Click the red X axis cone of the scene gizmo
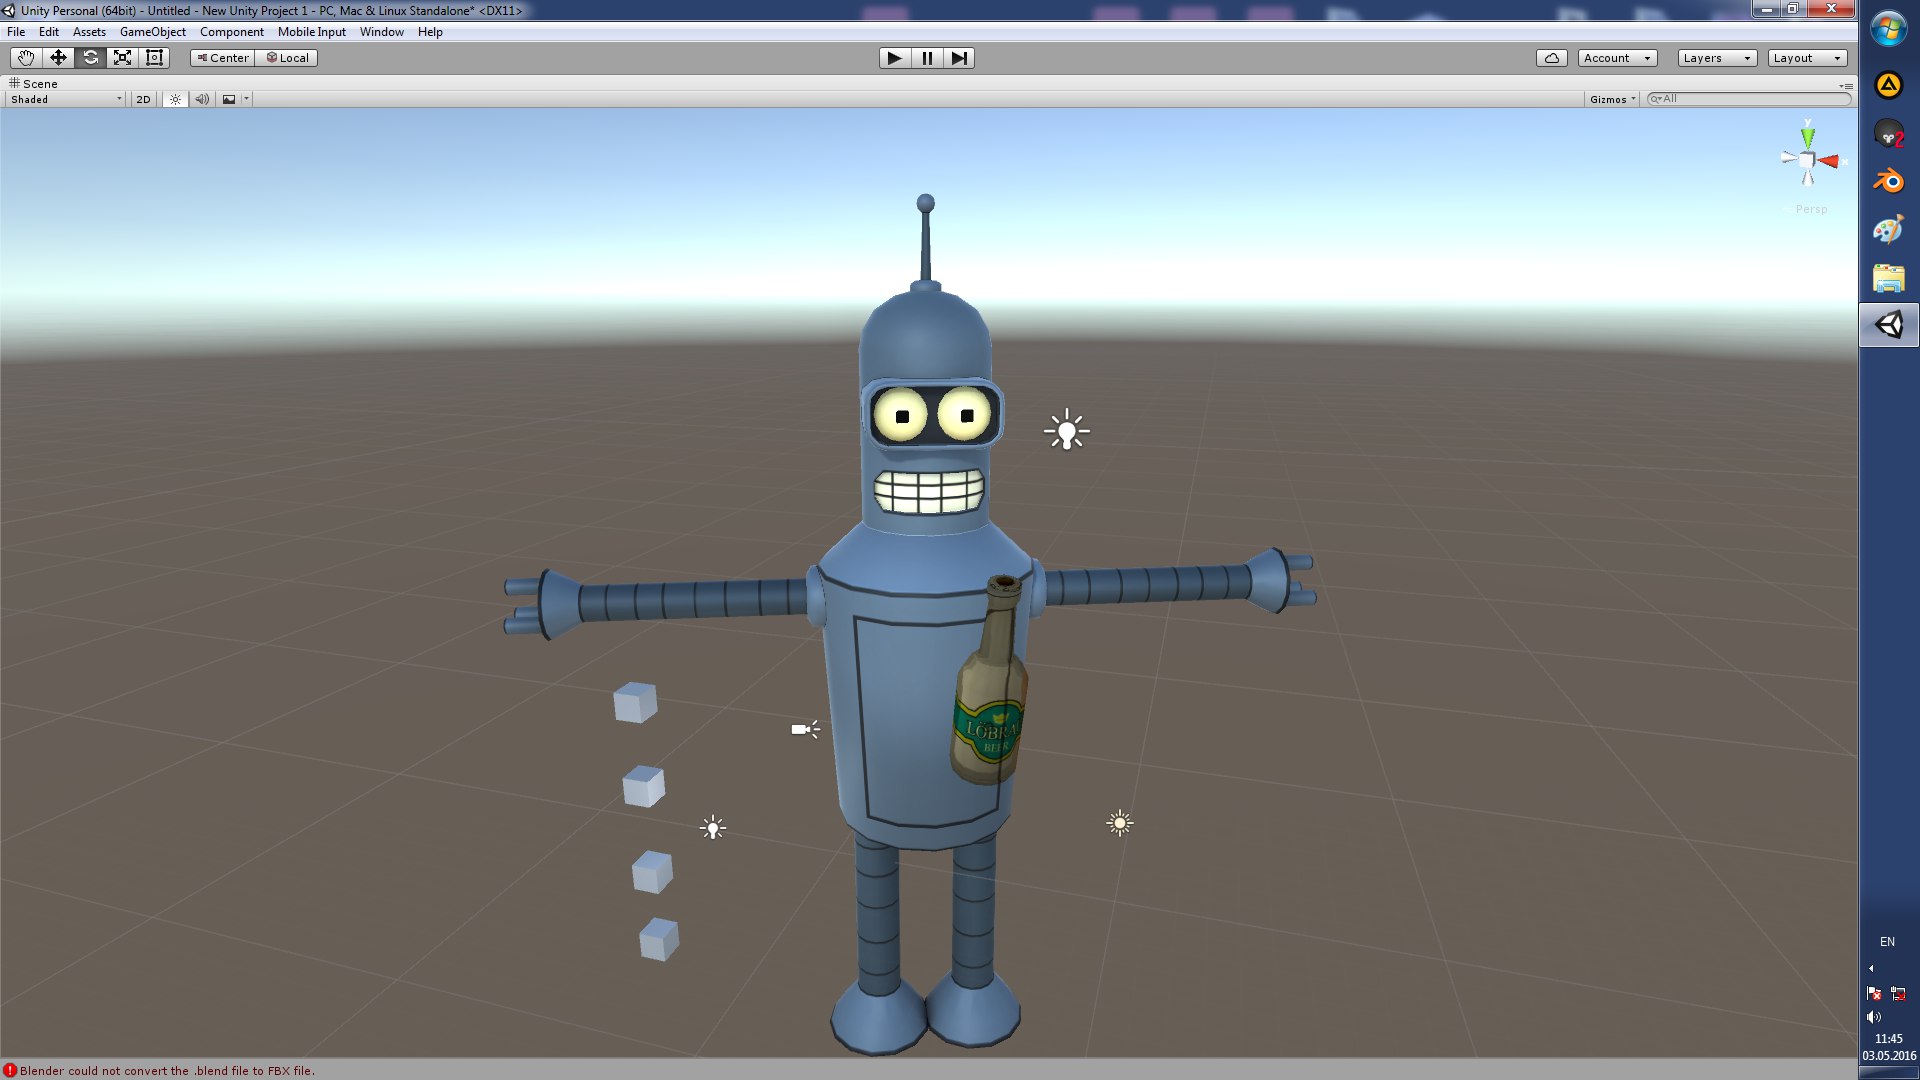Screen dimensions: 1920x1080 [1829, 161]
